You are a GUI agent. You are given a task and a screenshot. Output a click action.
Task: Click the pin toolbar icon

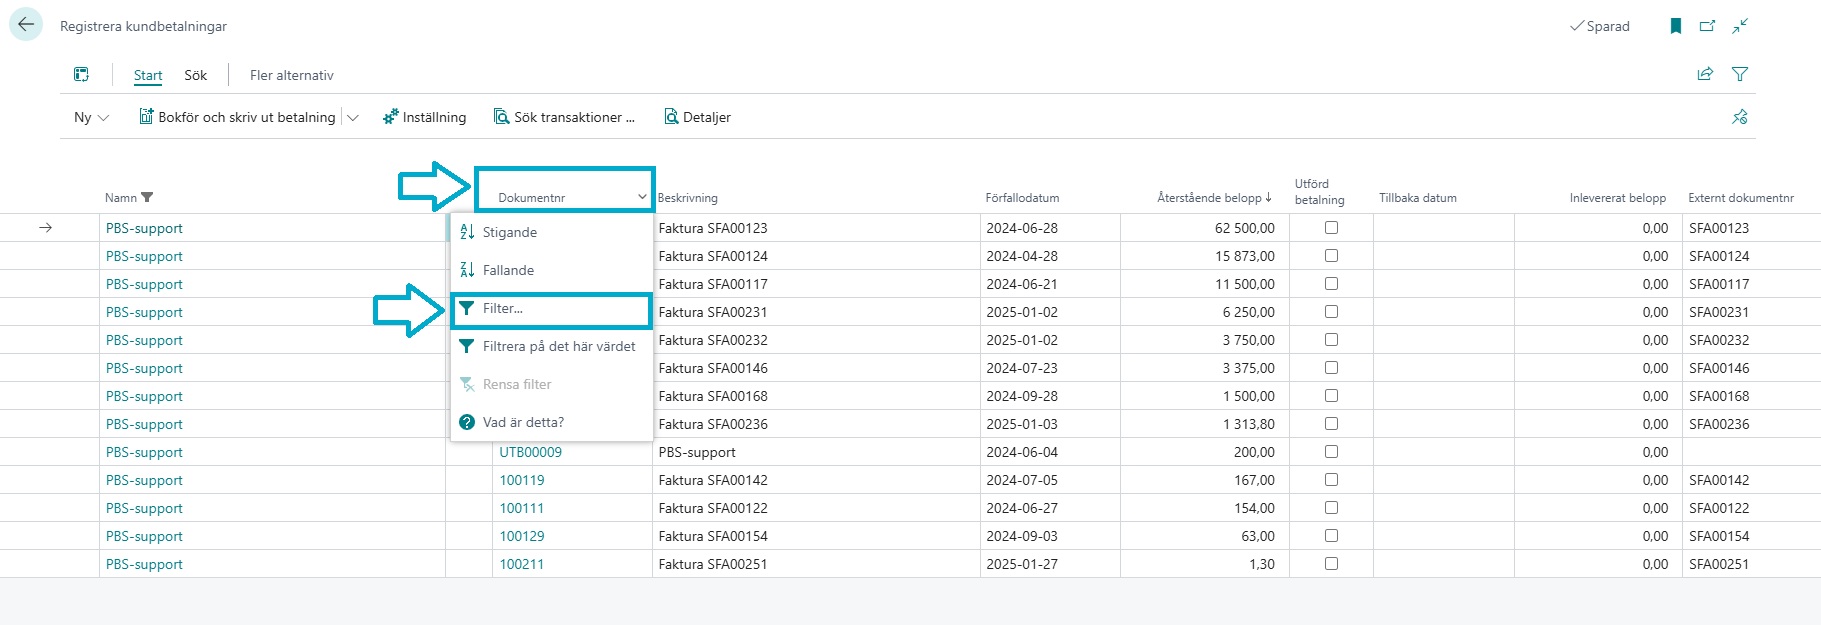[1739, 117]
